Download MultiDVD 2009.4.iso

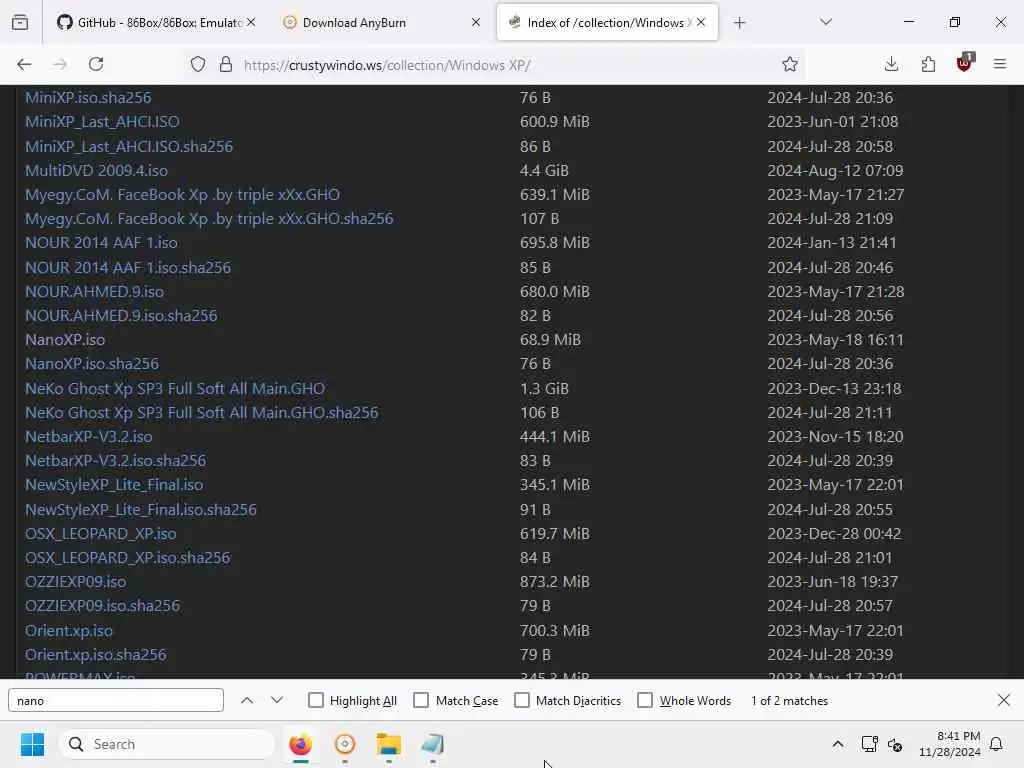coord(97,170)
